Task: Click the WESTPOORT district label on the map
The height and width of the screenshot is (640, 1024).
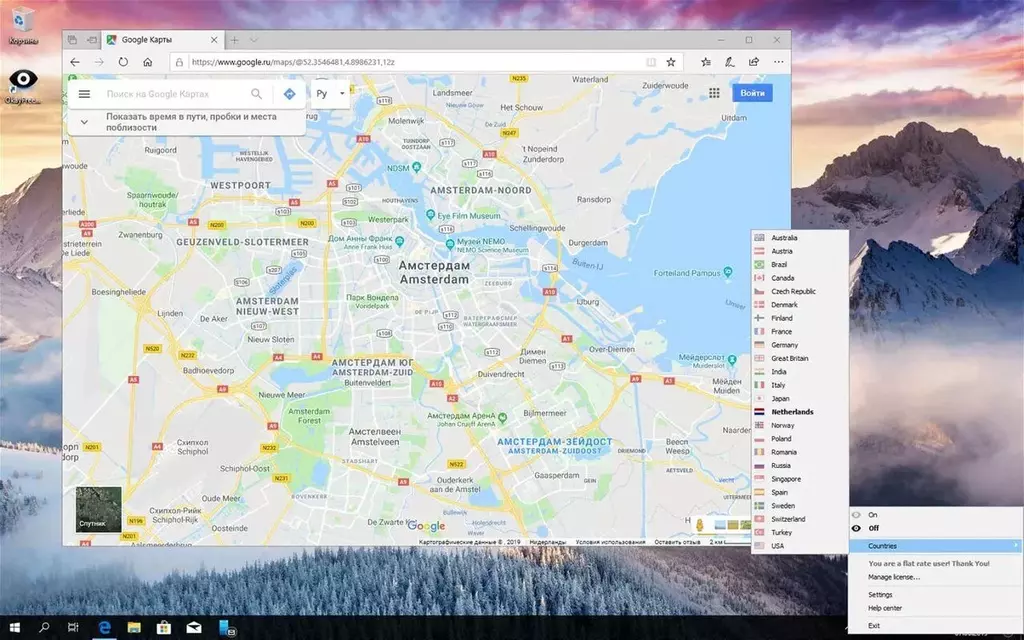Action: 240,185
